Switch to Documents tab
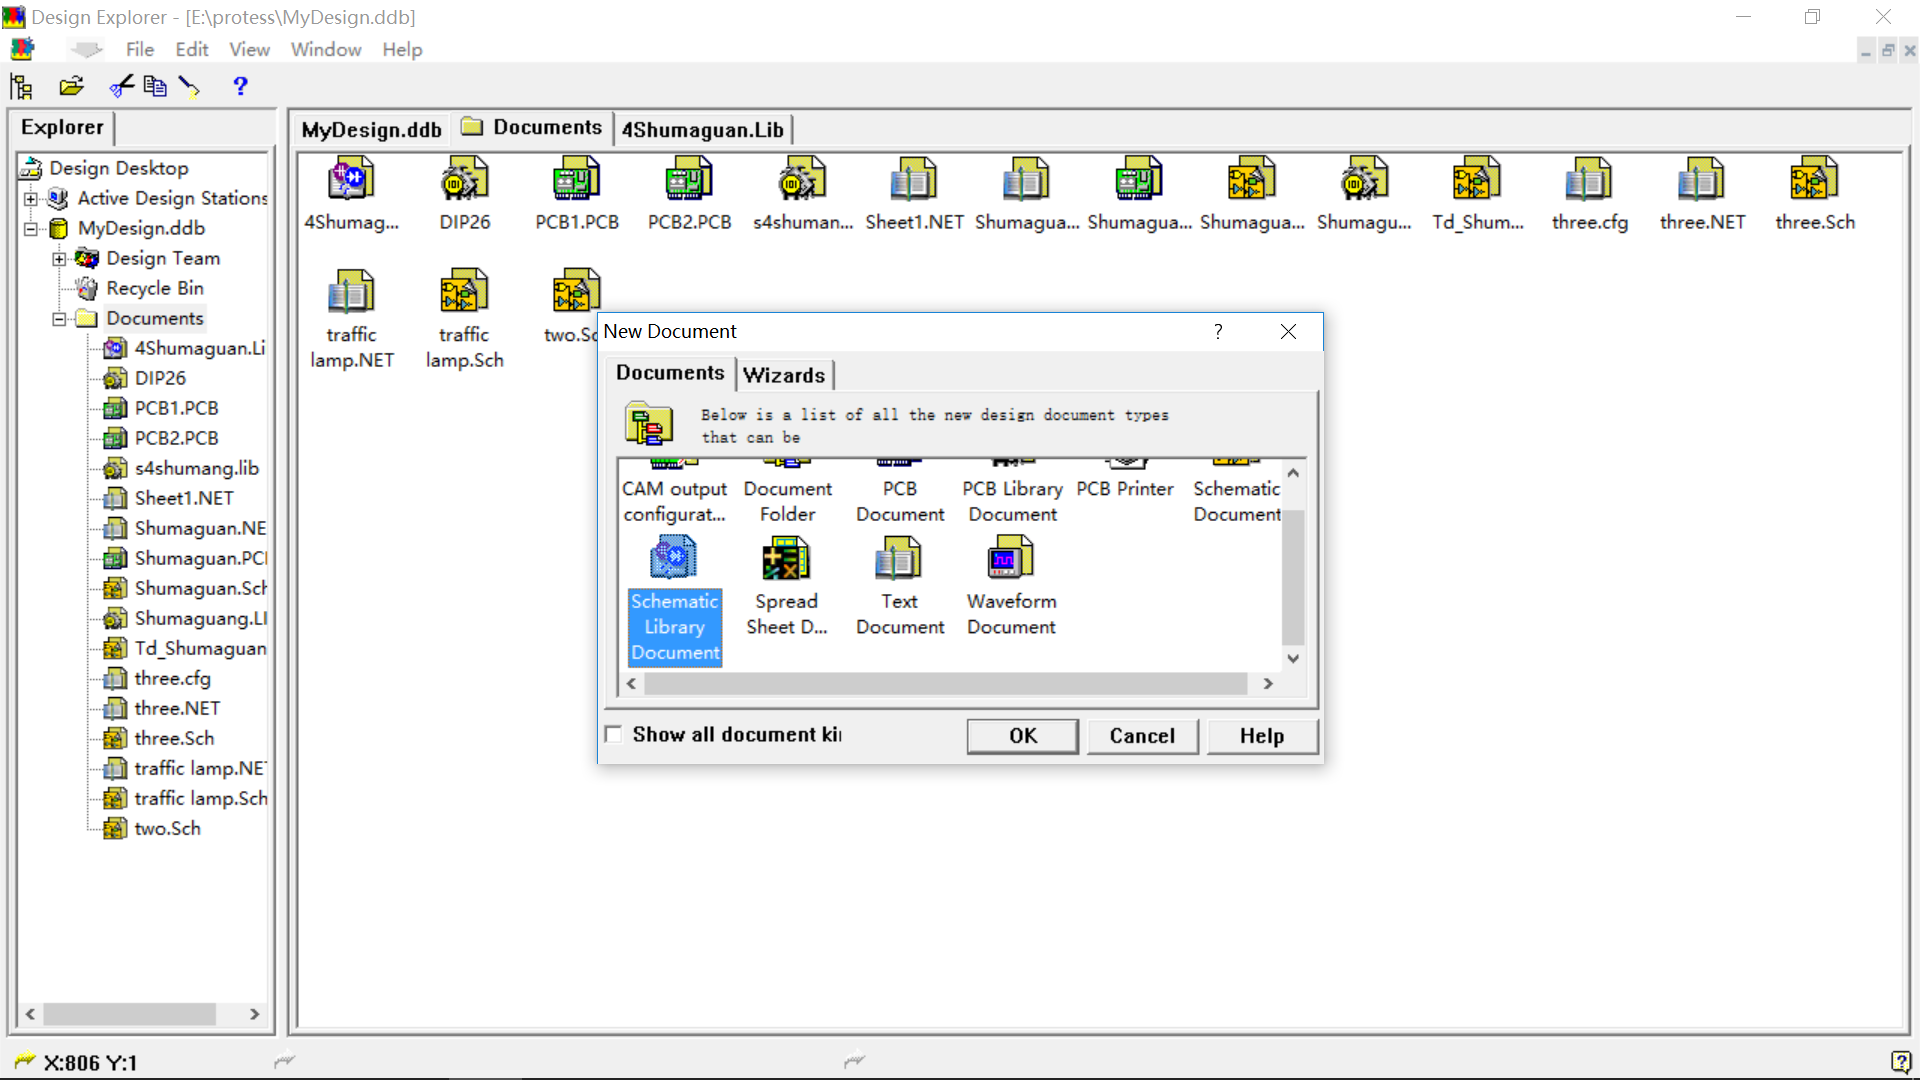The width and height of the screenshot is (1920, 1080). 670,372
